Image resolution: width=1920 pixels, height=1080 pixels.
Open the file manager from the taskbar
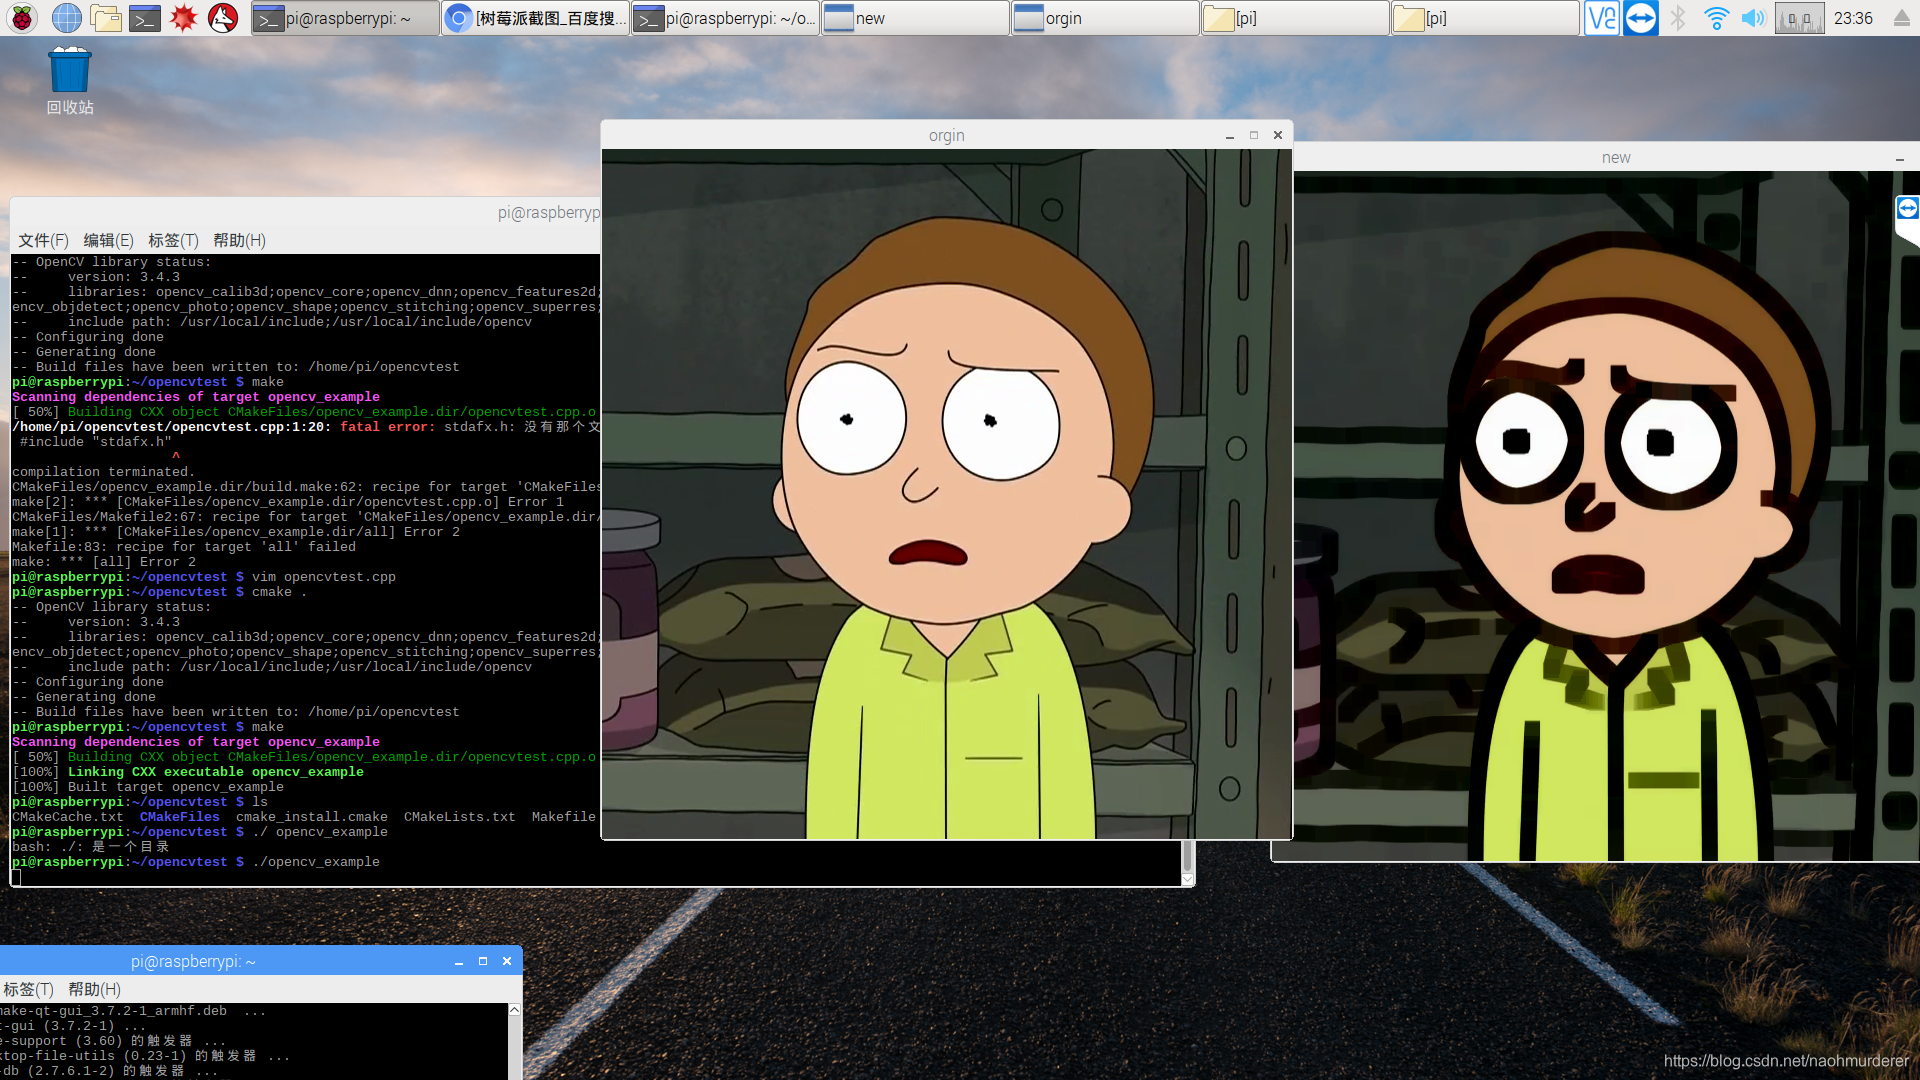(105, 17)
